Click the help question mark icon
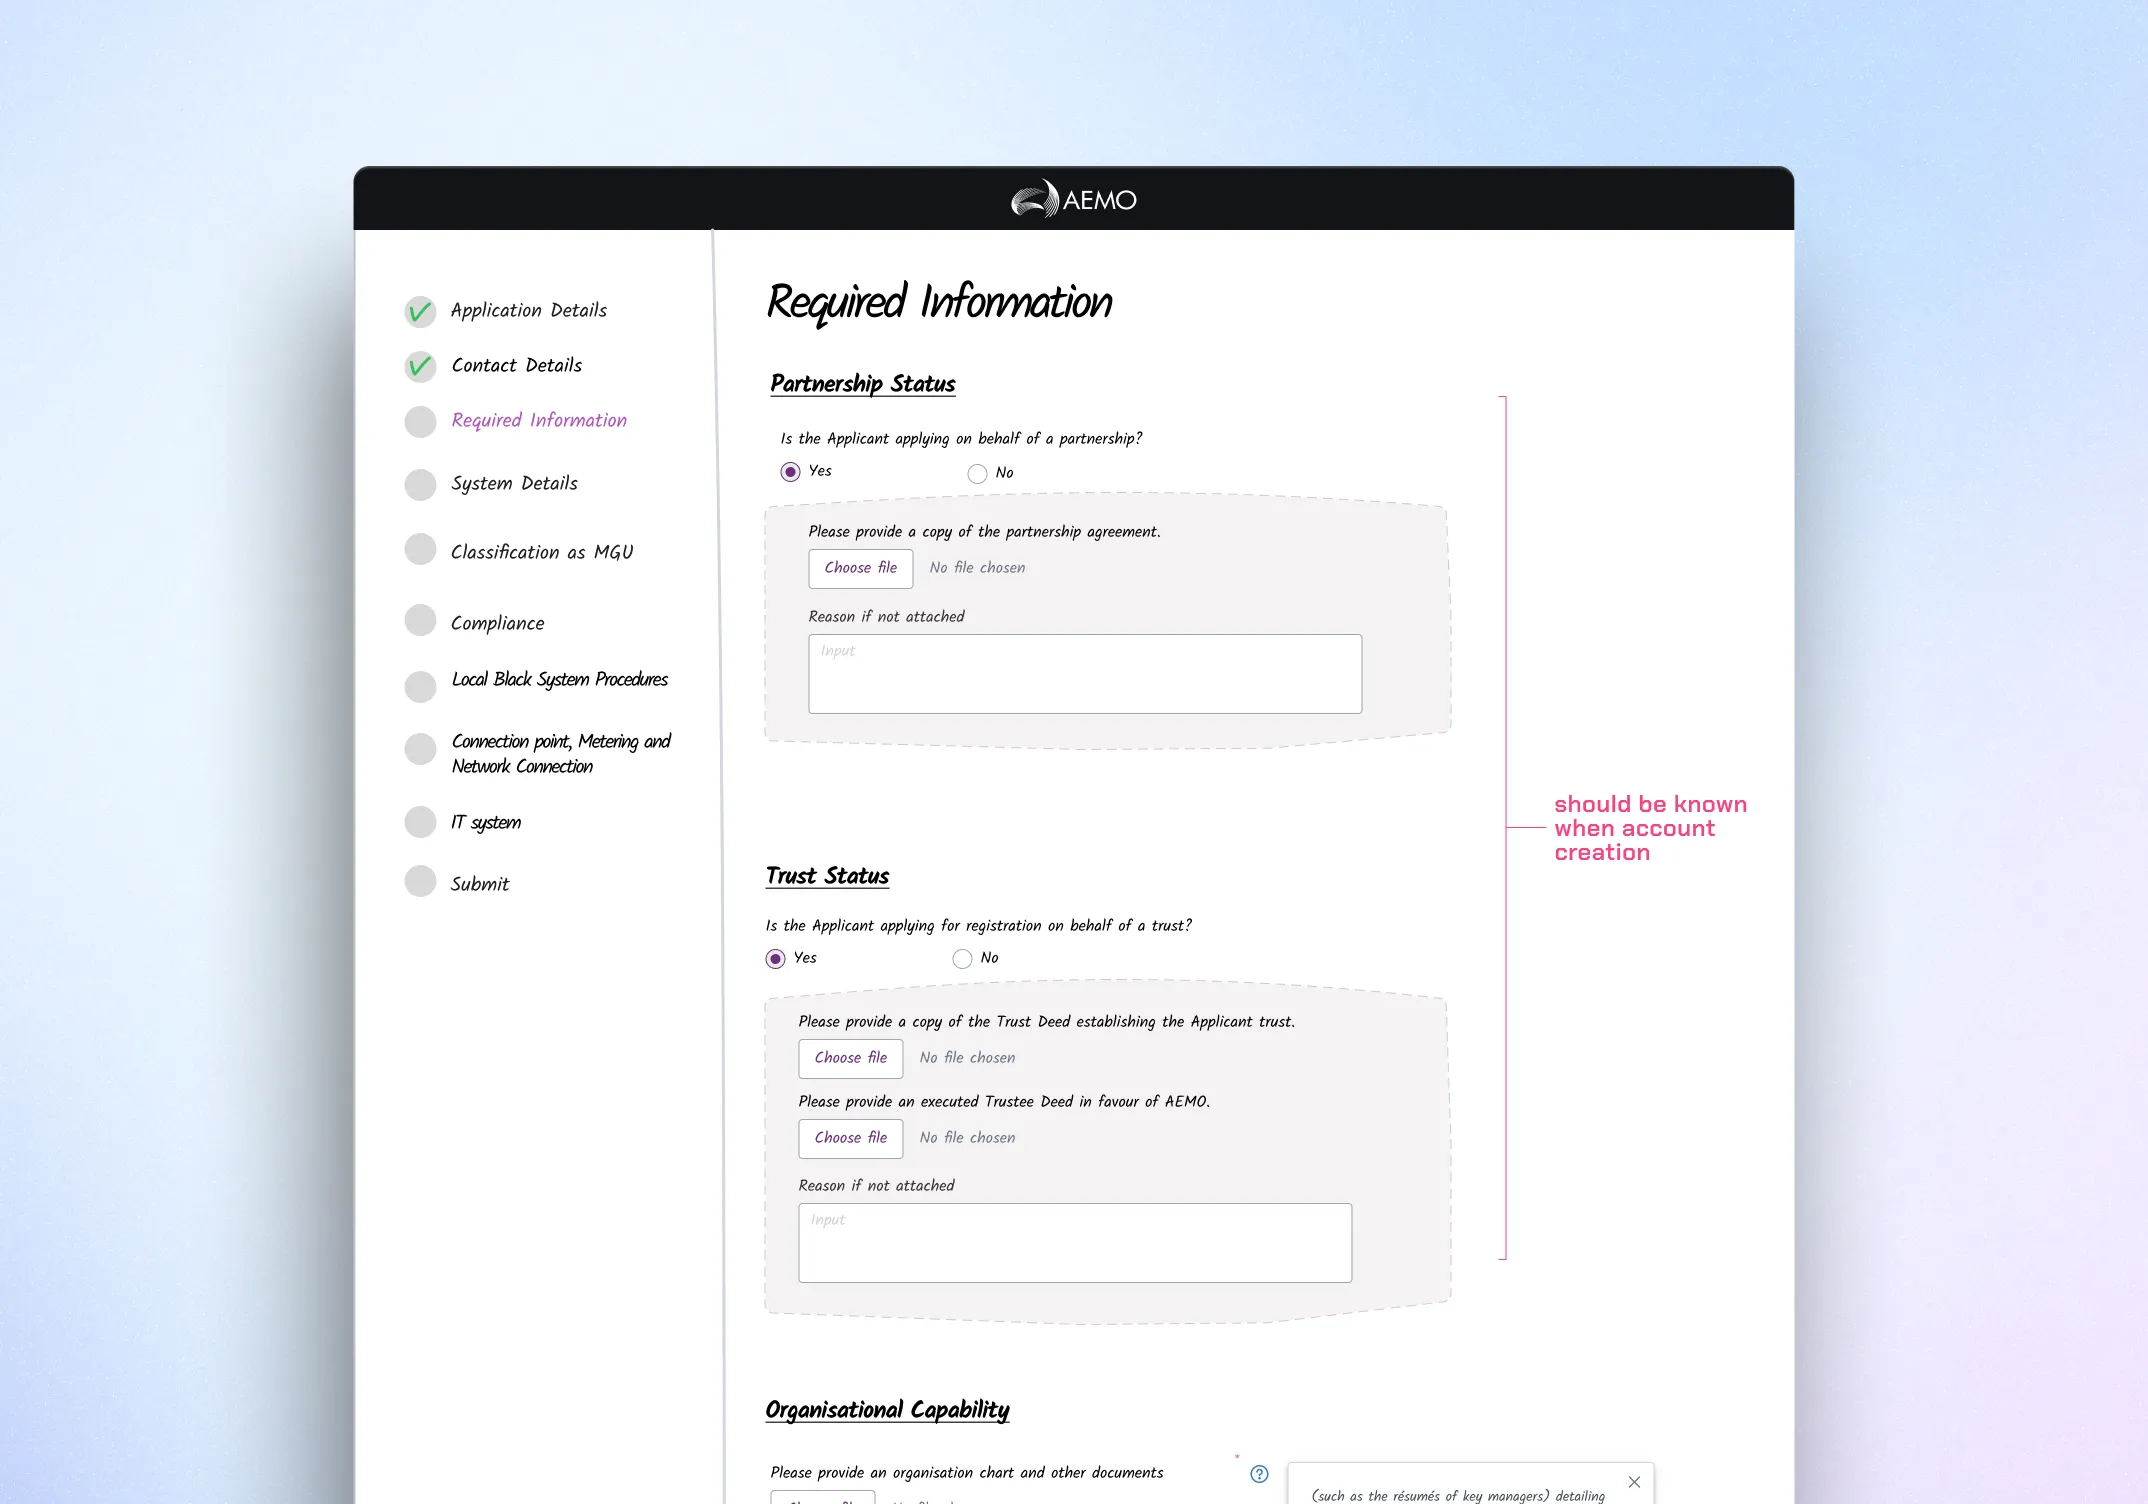This screenshot has width=2148, height=1504. click(1259, 1473)
